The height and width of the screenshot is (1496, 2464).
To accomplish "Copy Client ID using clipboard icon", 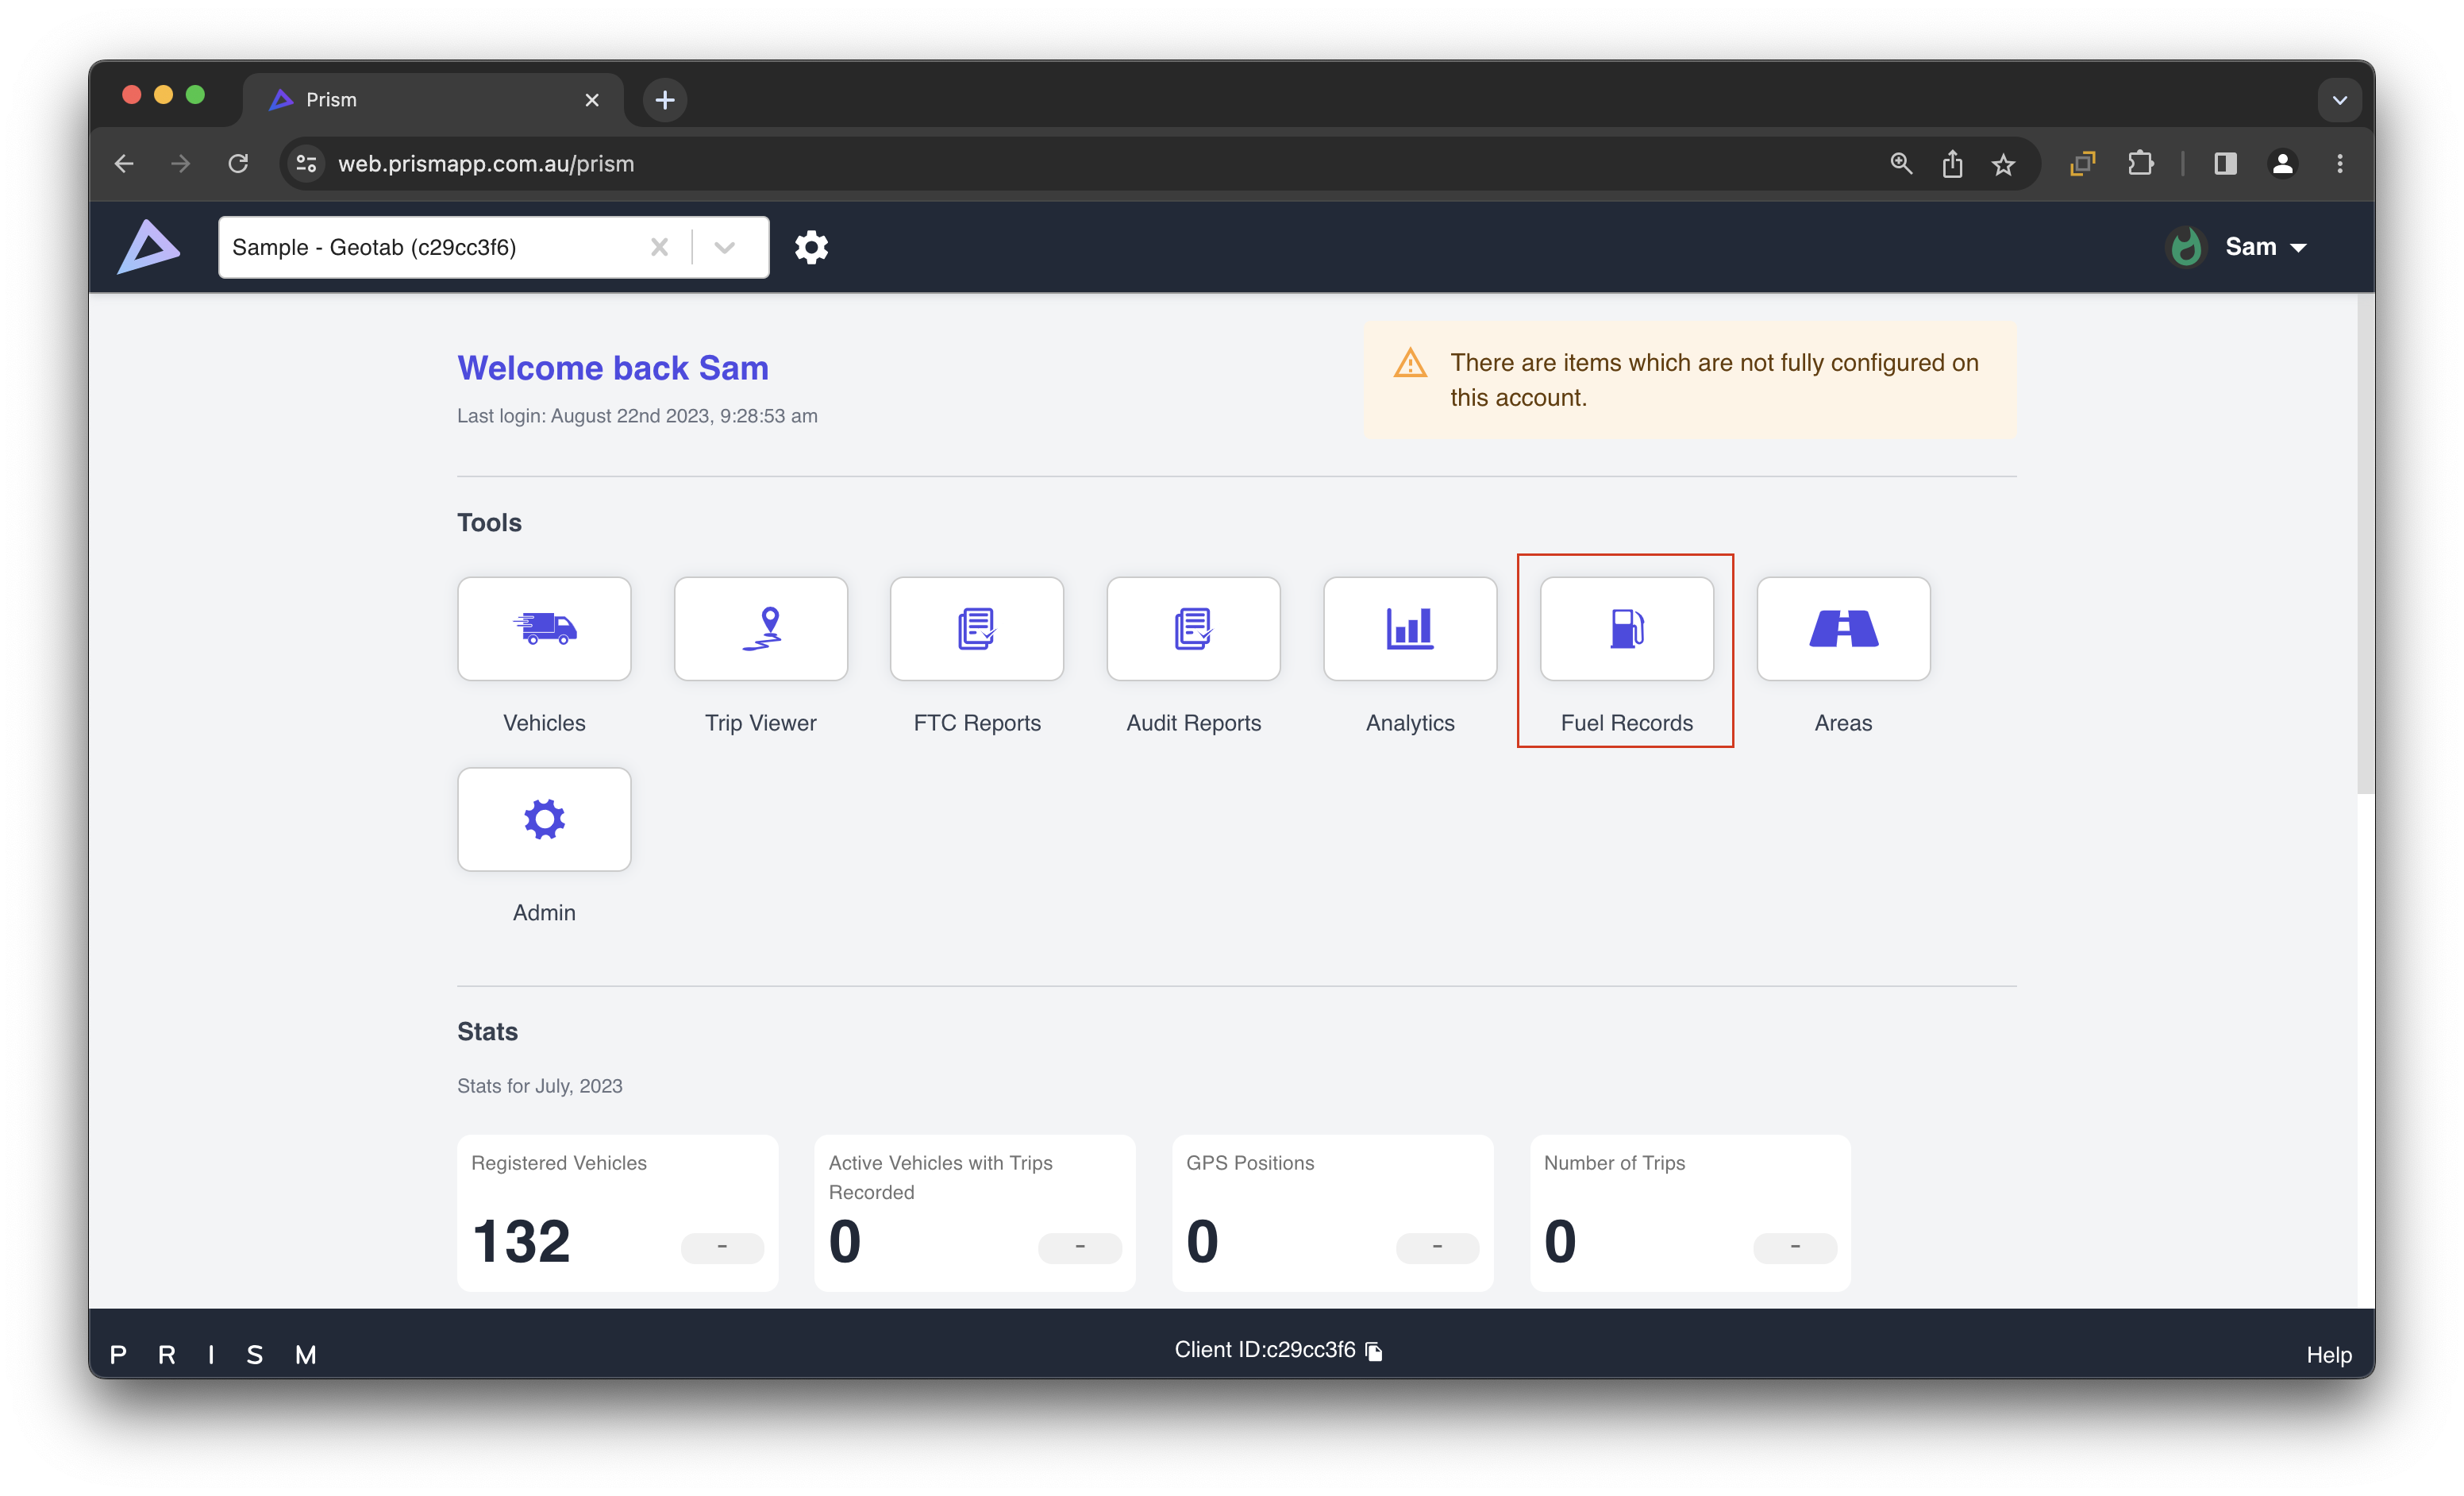I will [1374, 1351].
